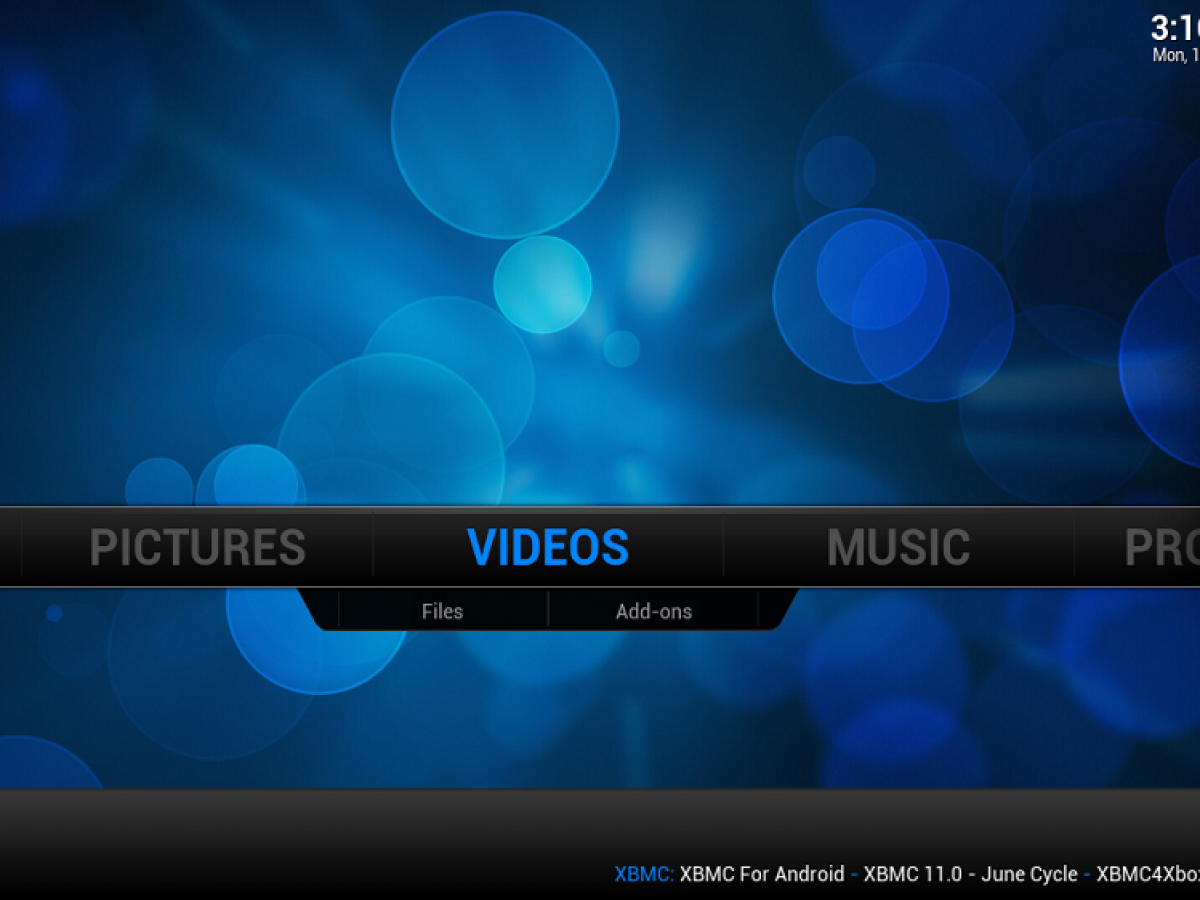Open XBMC 11.0 - June Cycle headline
This screenshot has height=900, width=1200.
tap(970, 874)
